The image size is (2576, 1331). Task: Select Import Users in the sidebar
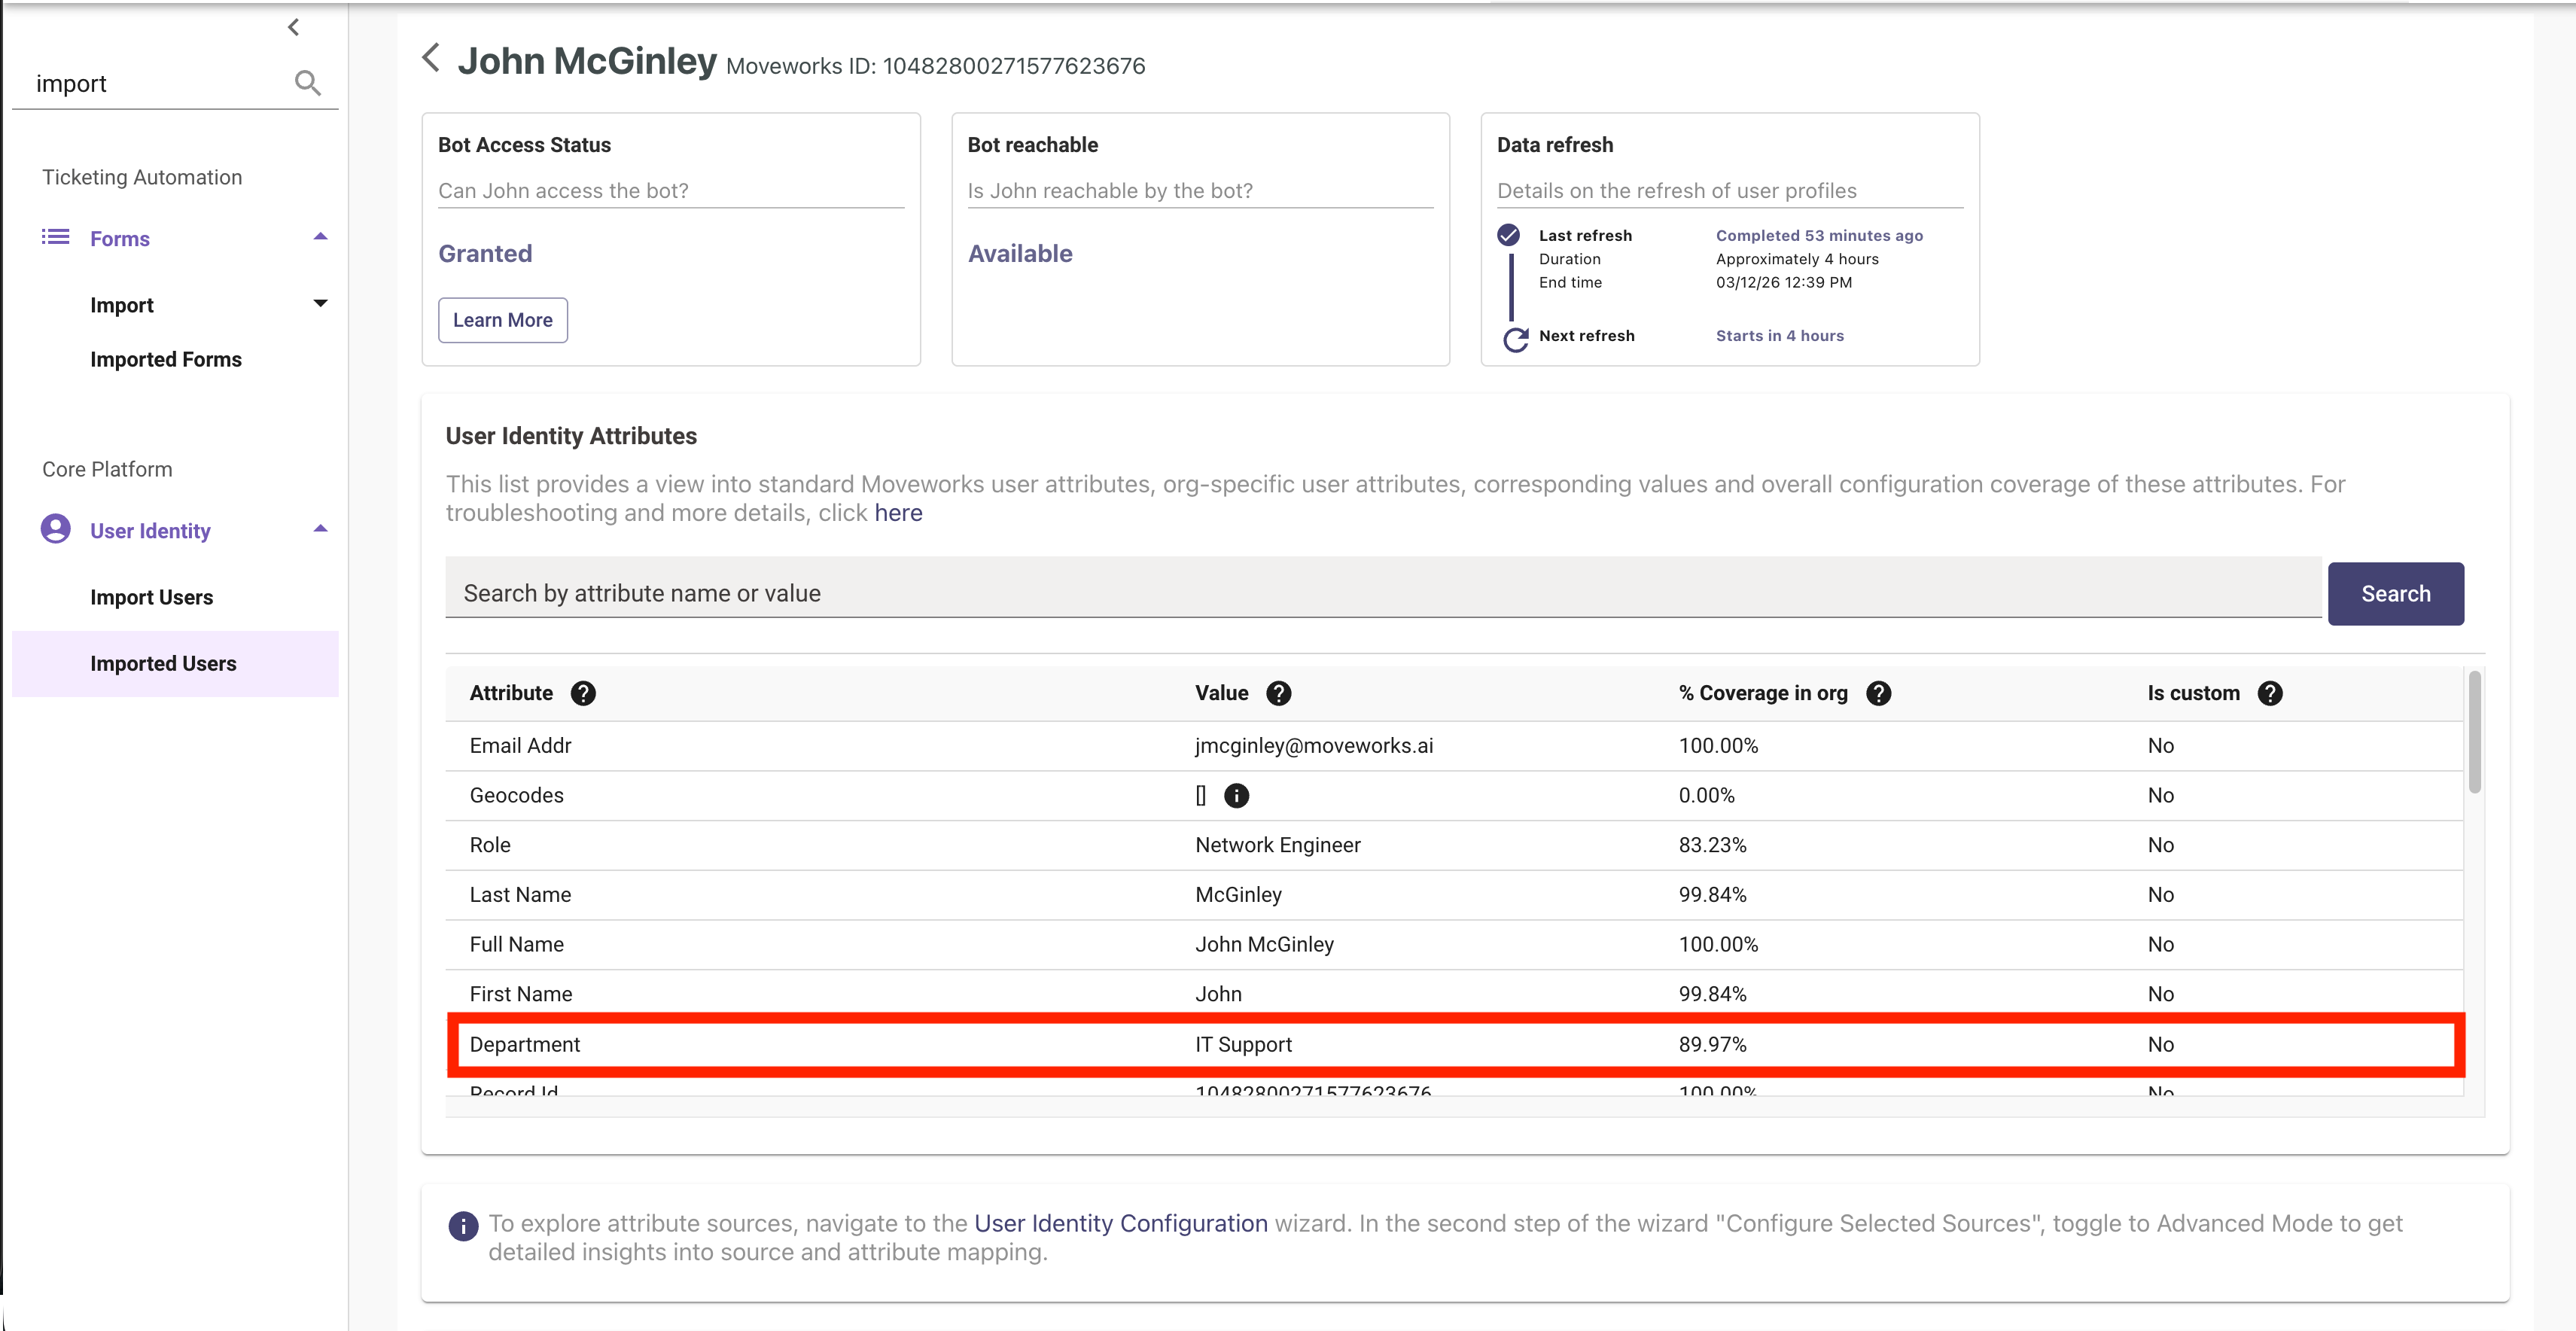click(151, 597)
